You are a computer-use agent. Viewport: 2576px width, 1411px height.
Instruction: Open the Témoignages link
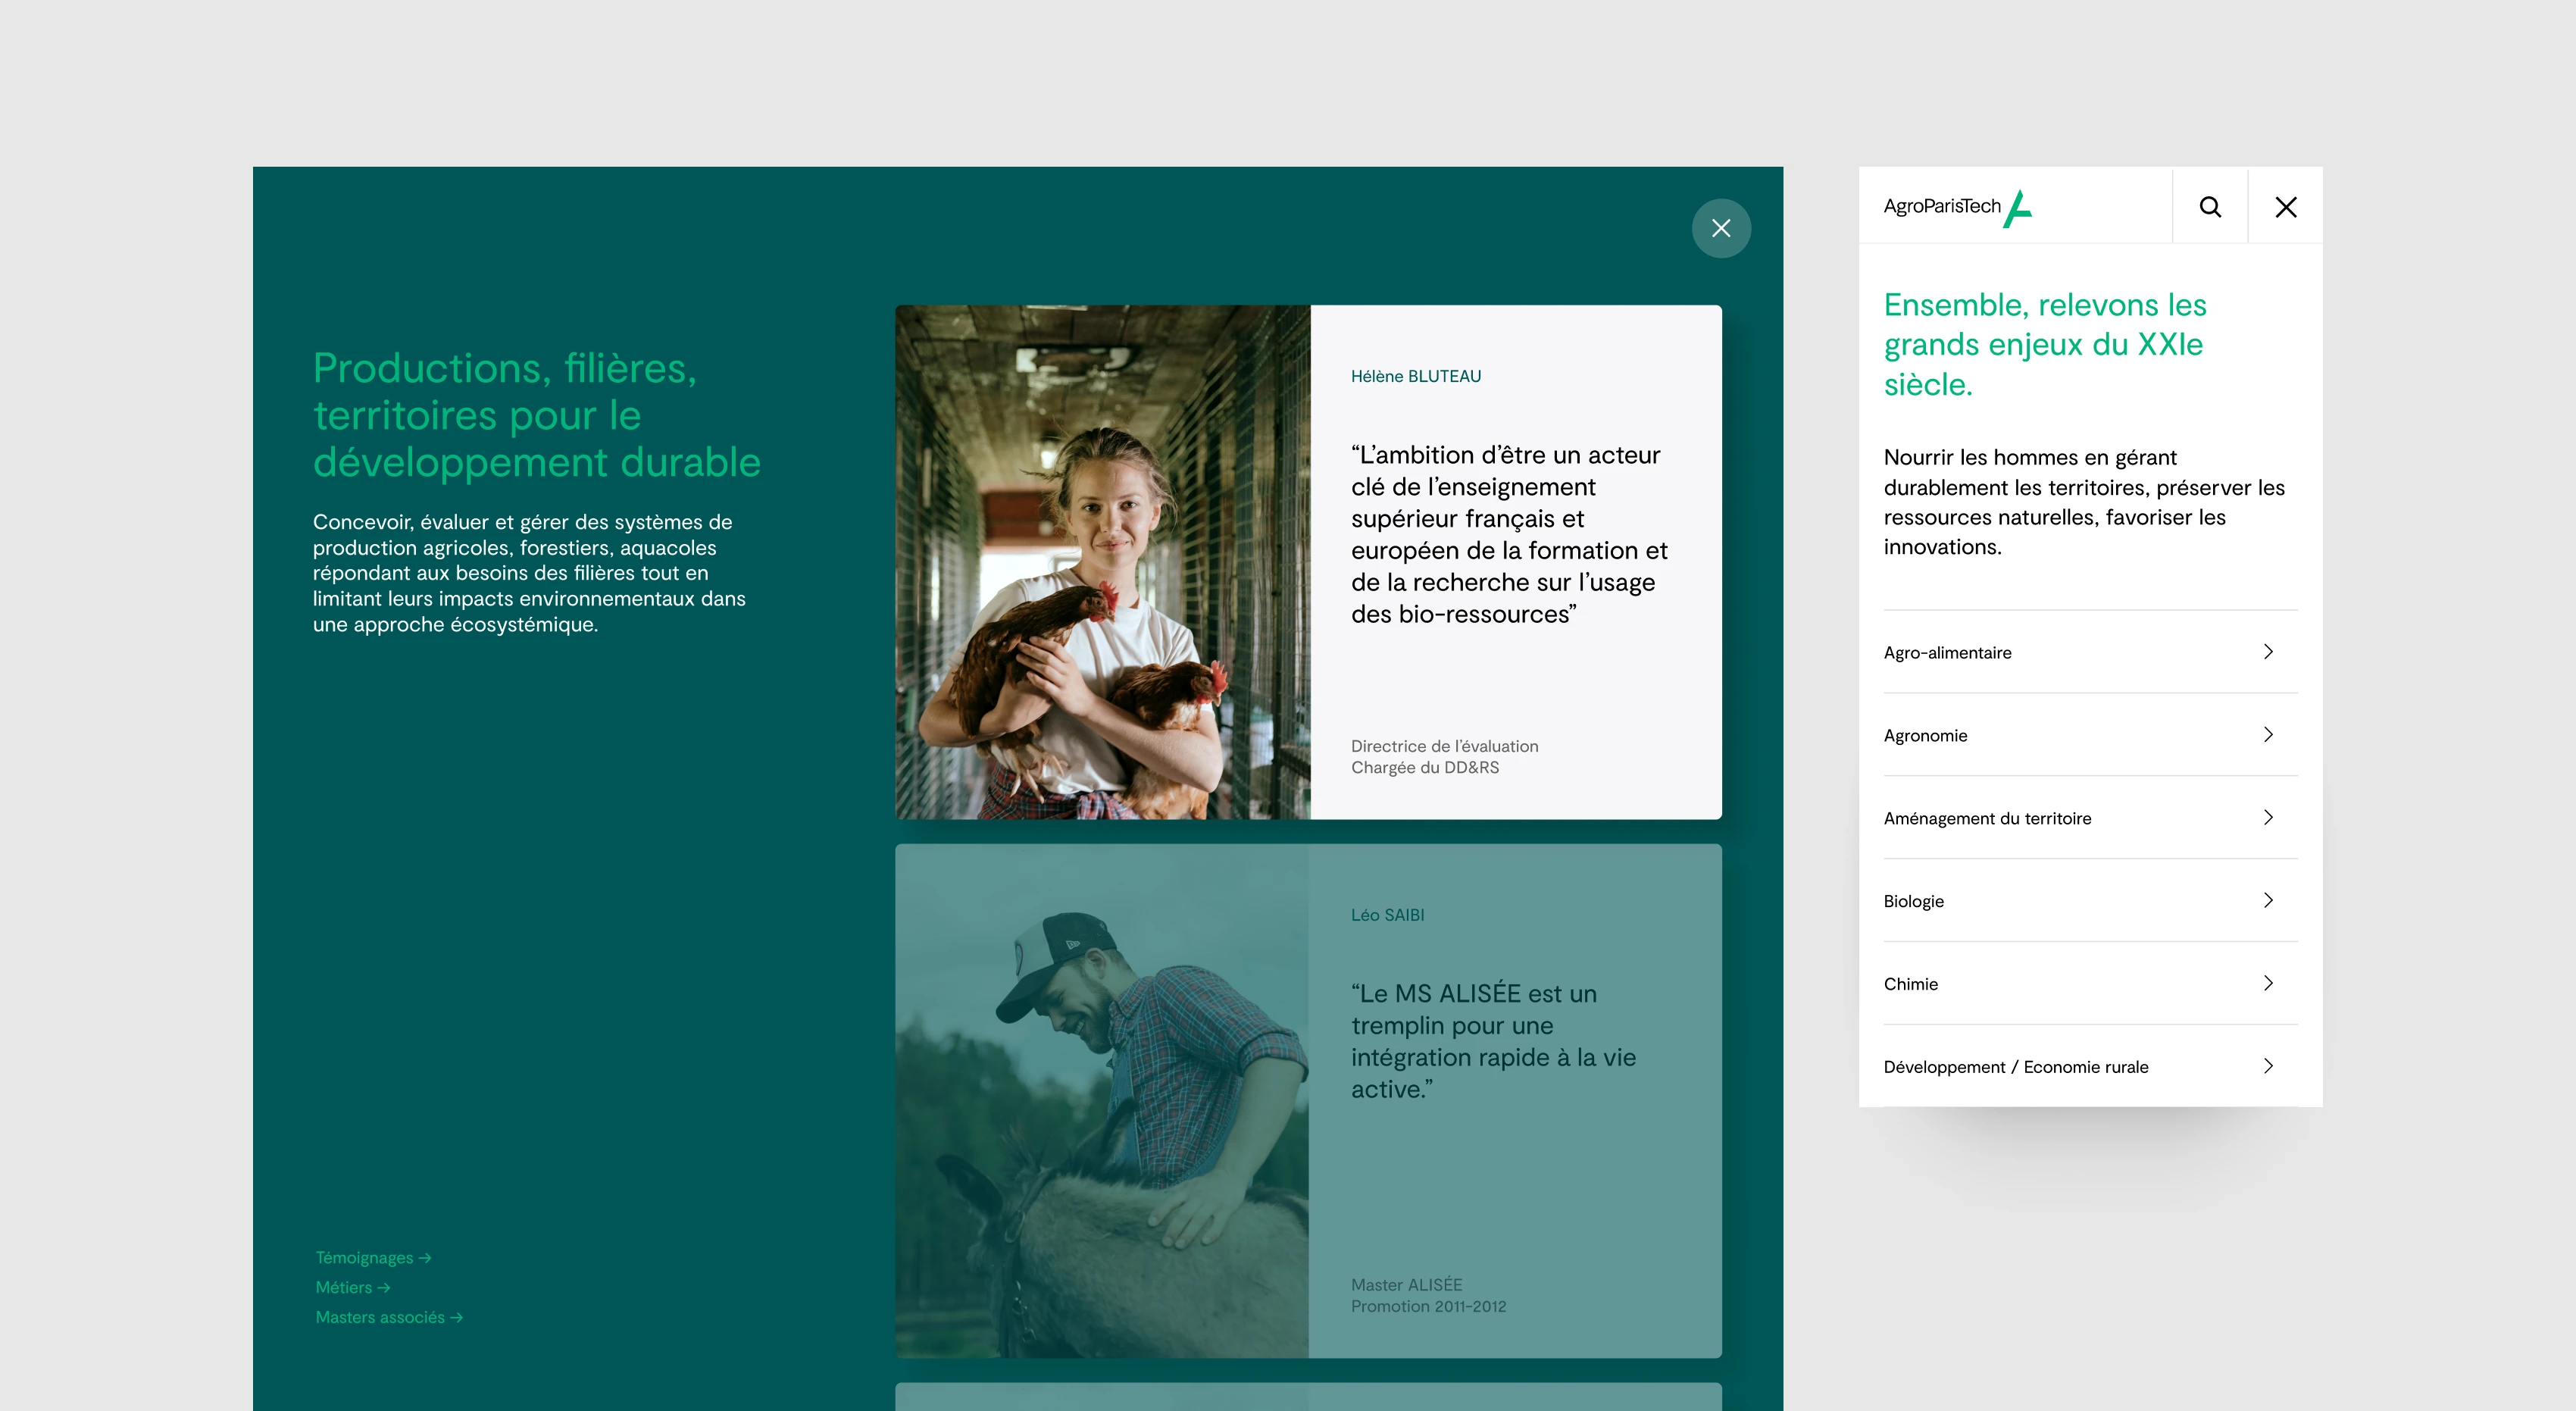coord(373,1258)
